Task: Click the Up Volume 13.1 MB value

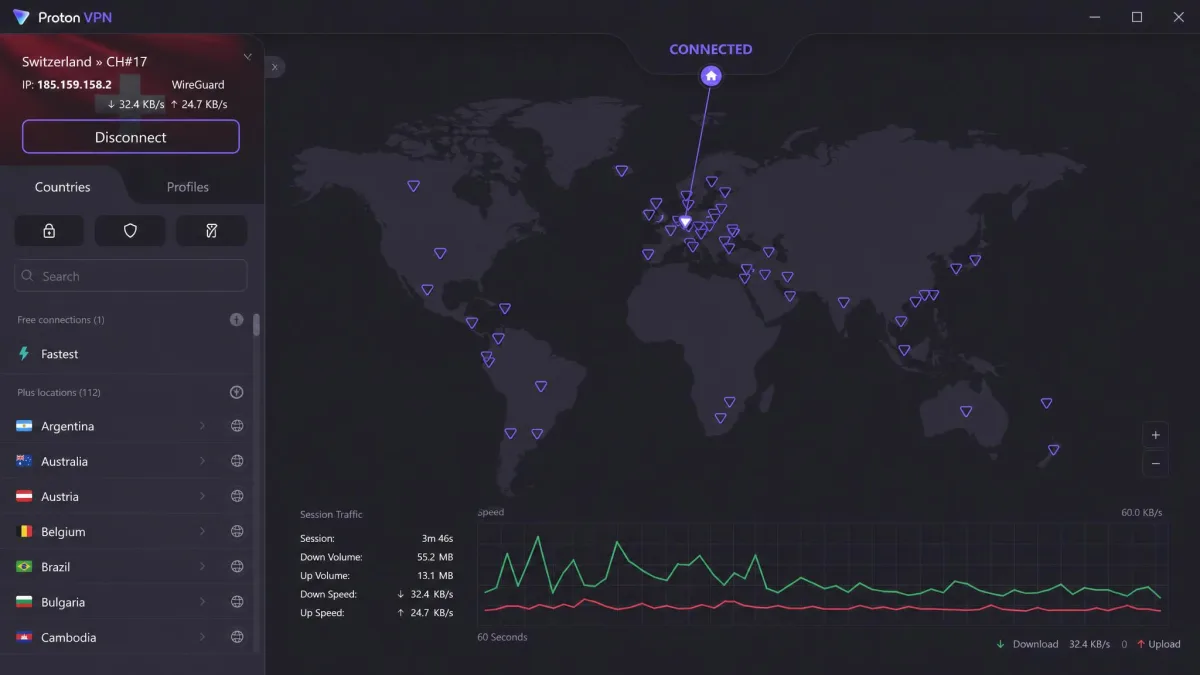Action: pos(434,576)
